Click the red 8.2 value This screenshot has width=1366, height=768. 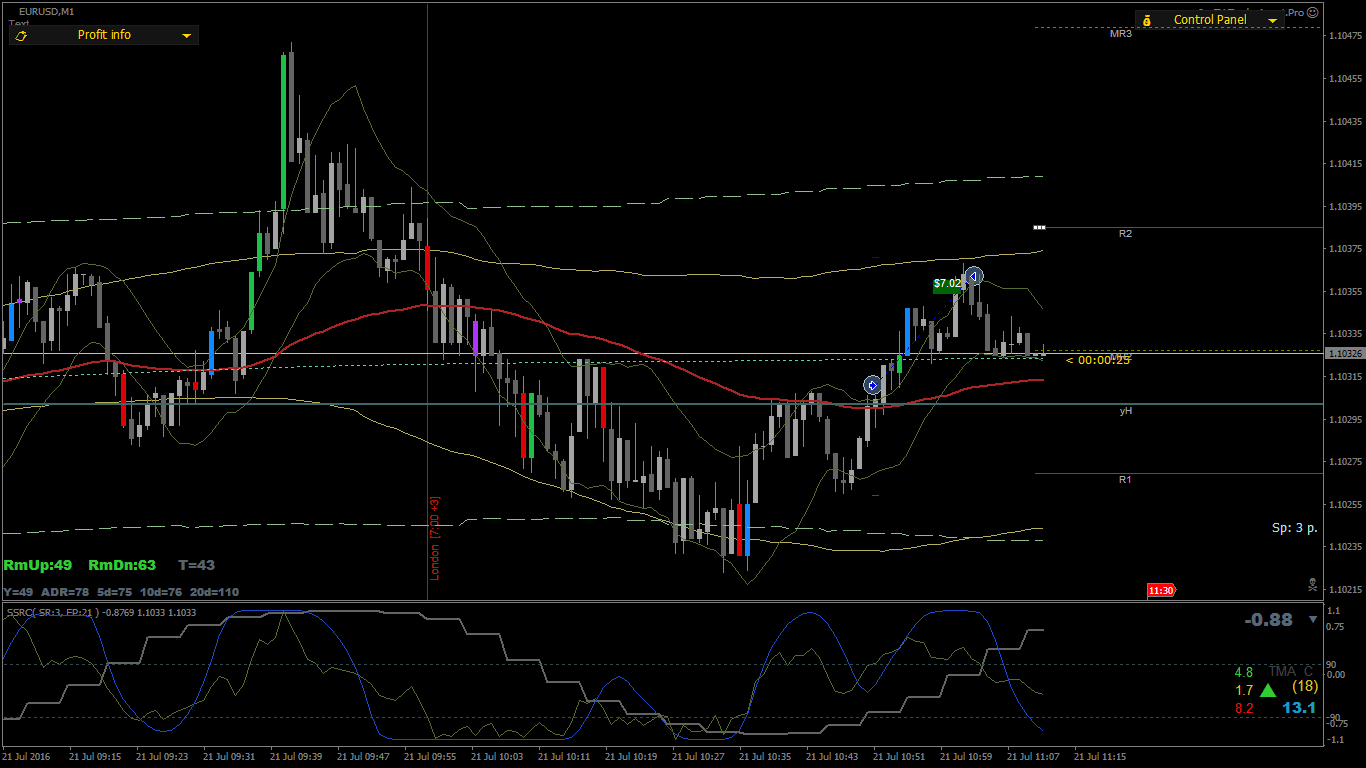pyautogui.click(x=1244, y=709)
